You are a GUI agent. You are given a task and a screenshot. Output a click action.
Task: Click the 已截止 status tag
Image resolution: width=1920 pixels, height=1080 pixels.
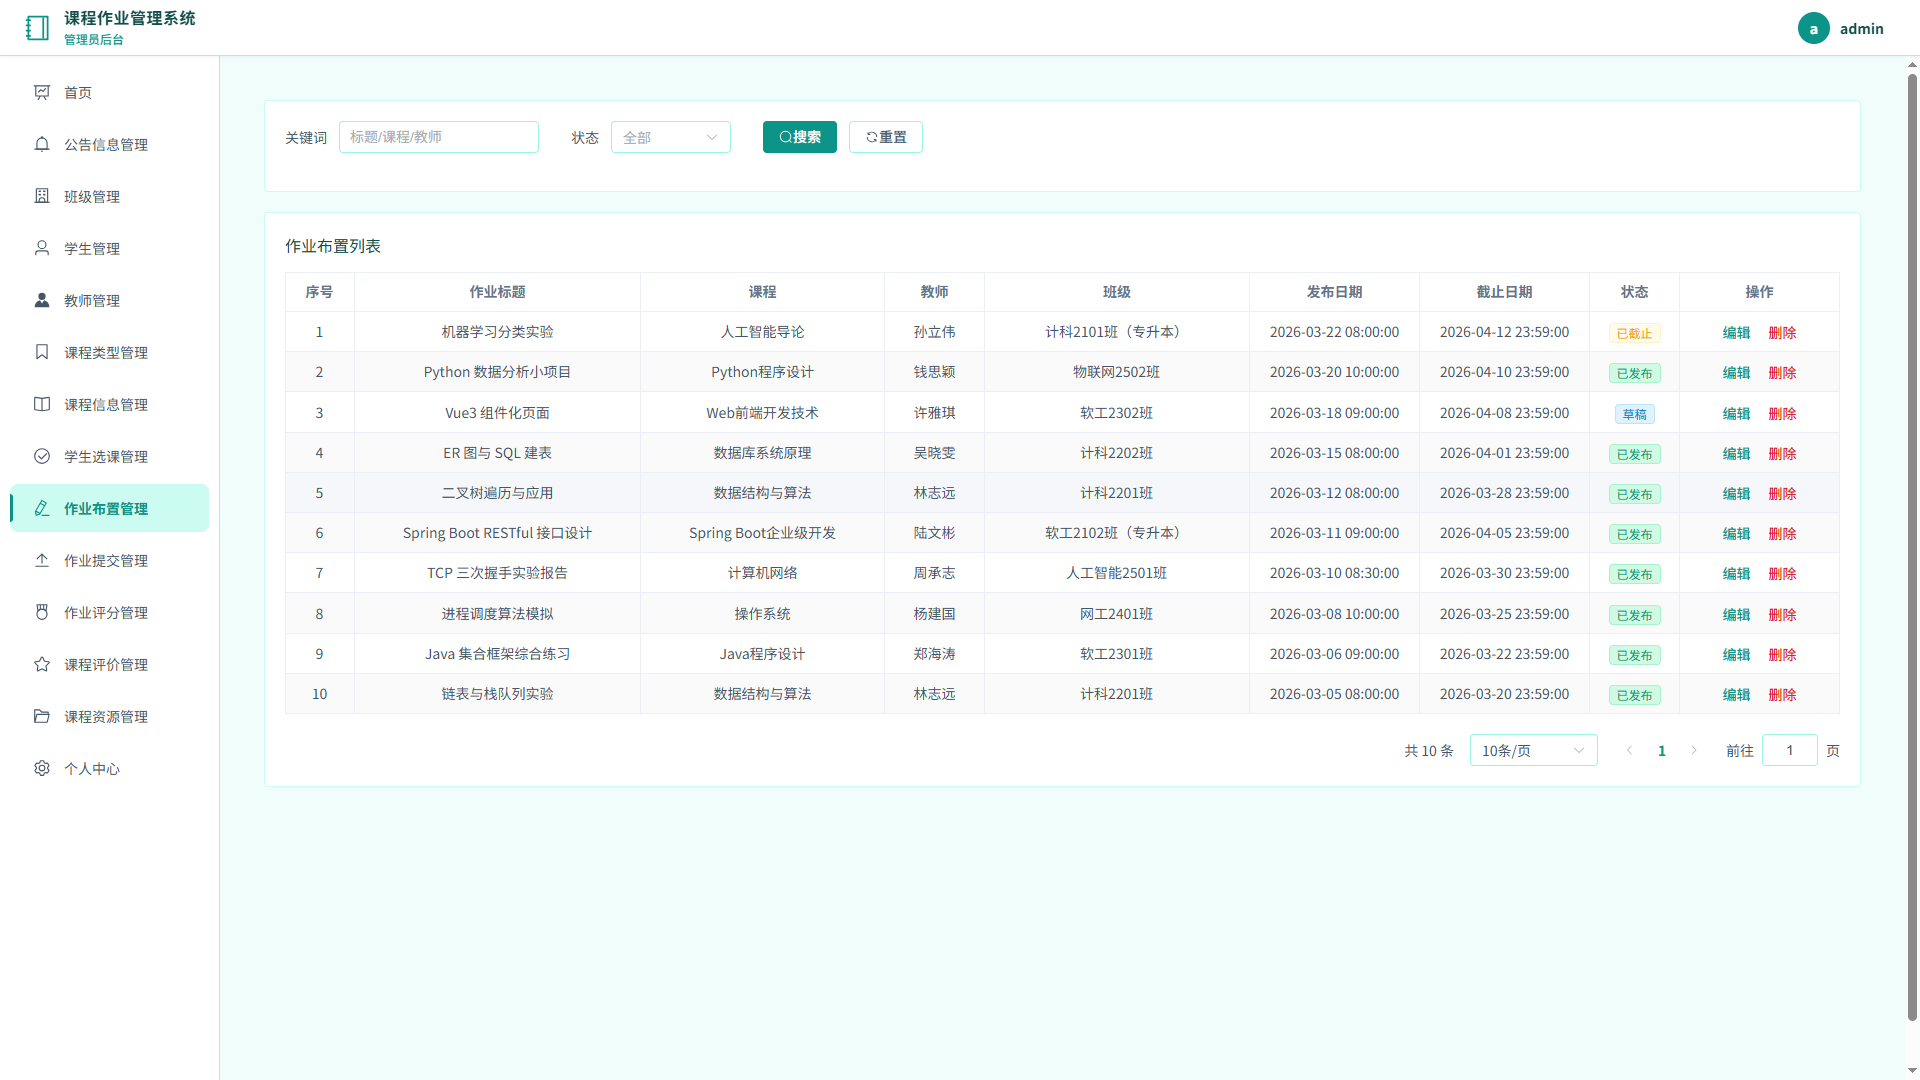click(1634, 333)
